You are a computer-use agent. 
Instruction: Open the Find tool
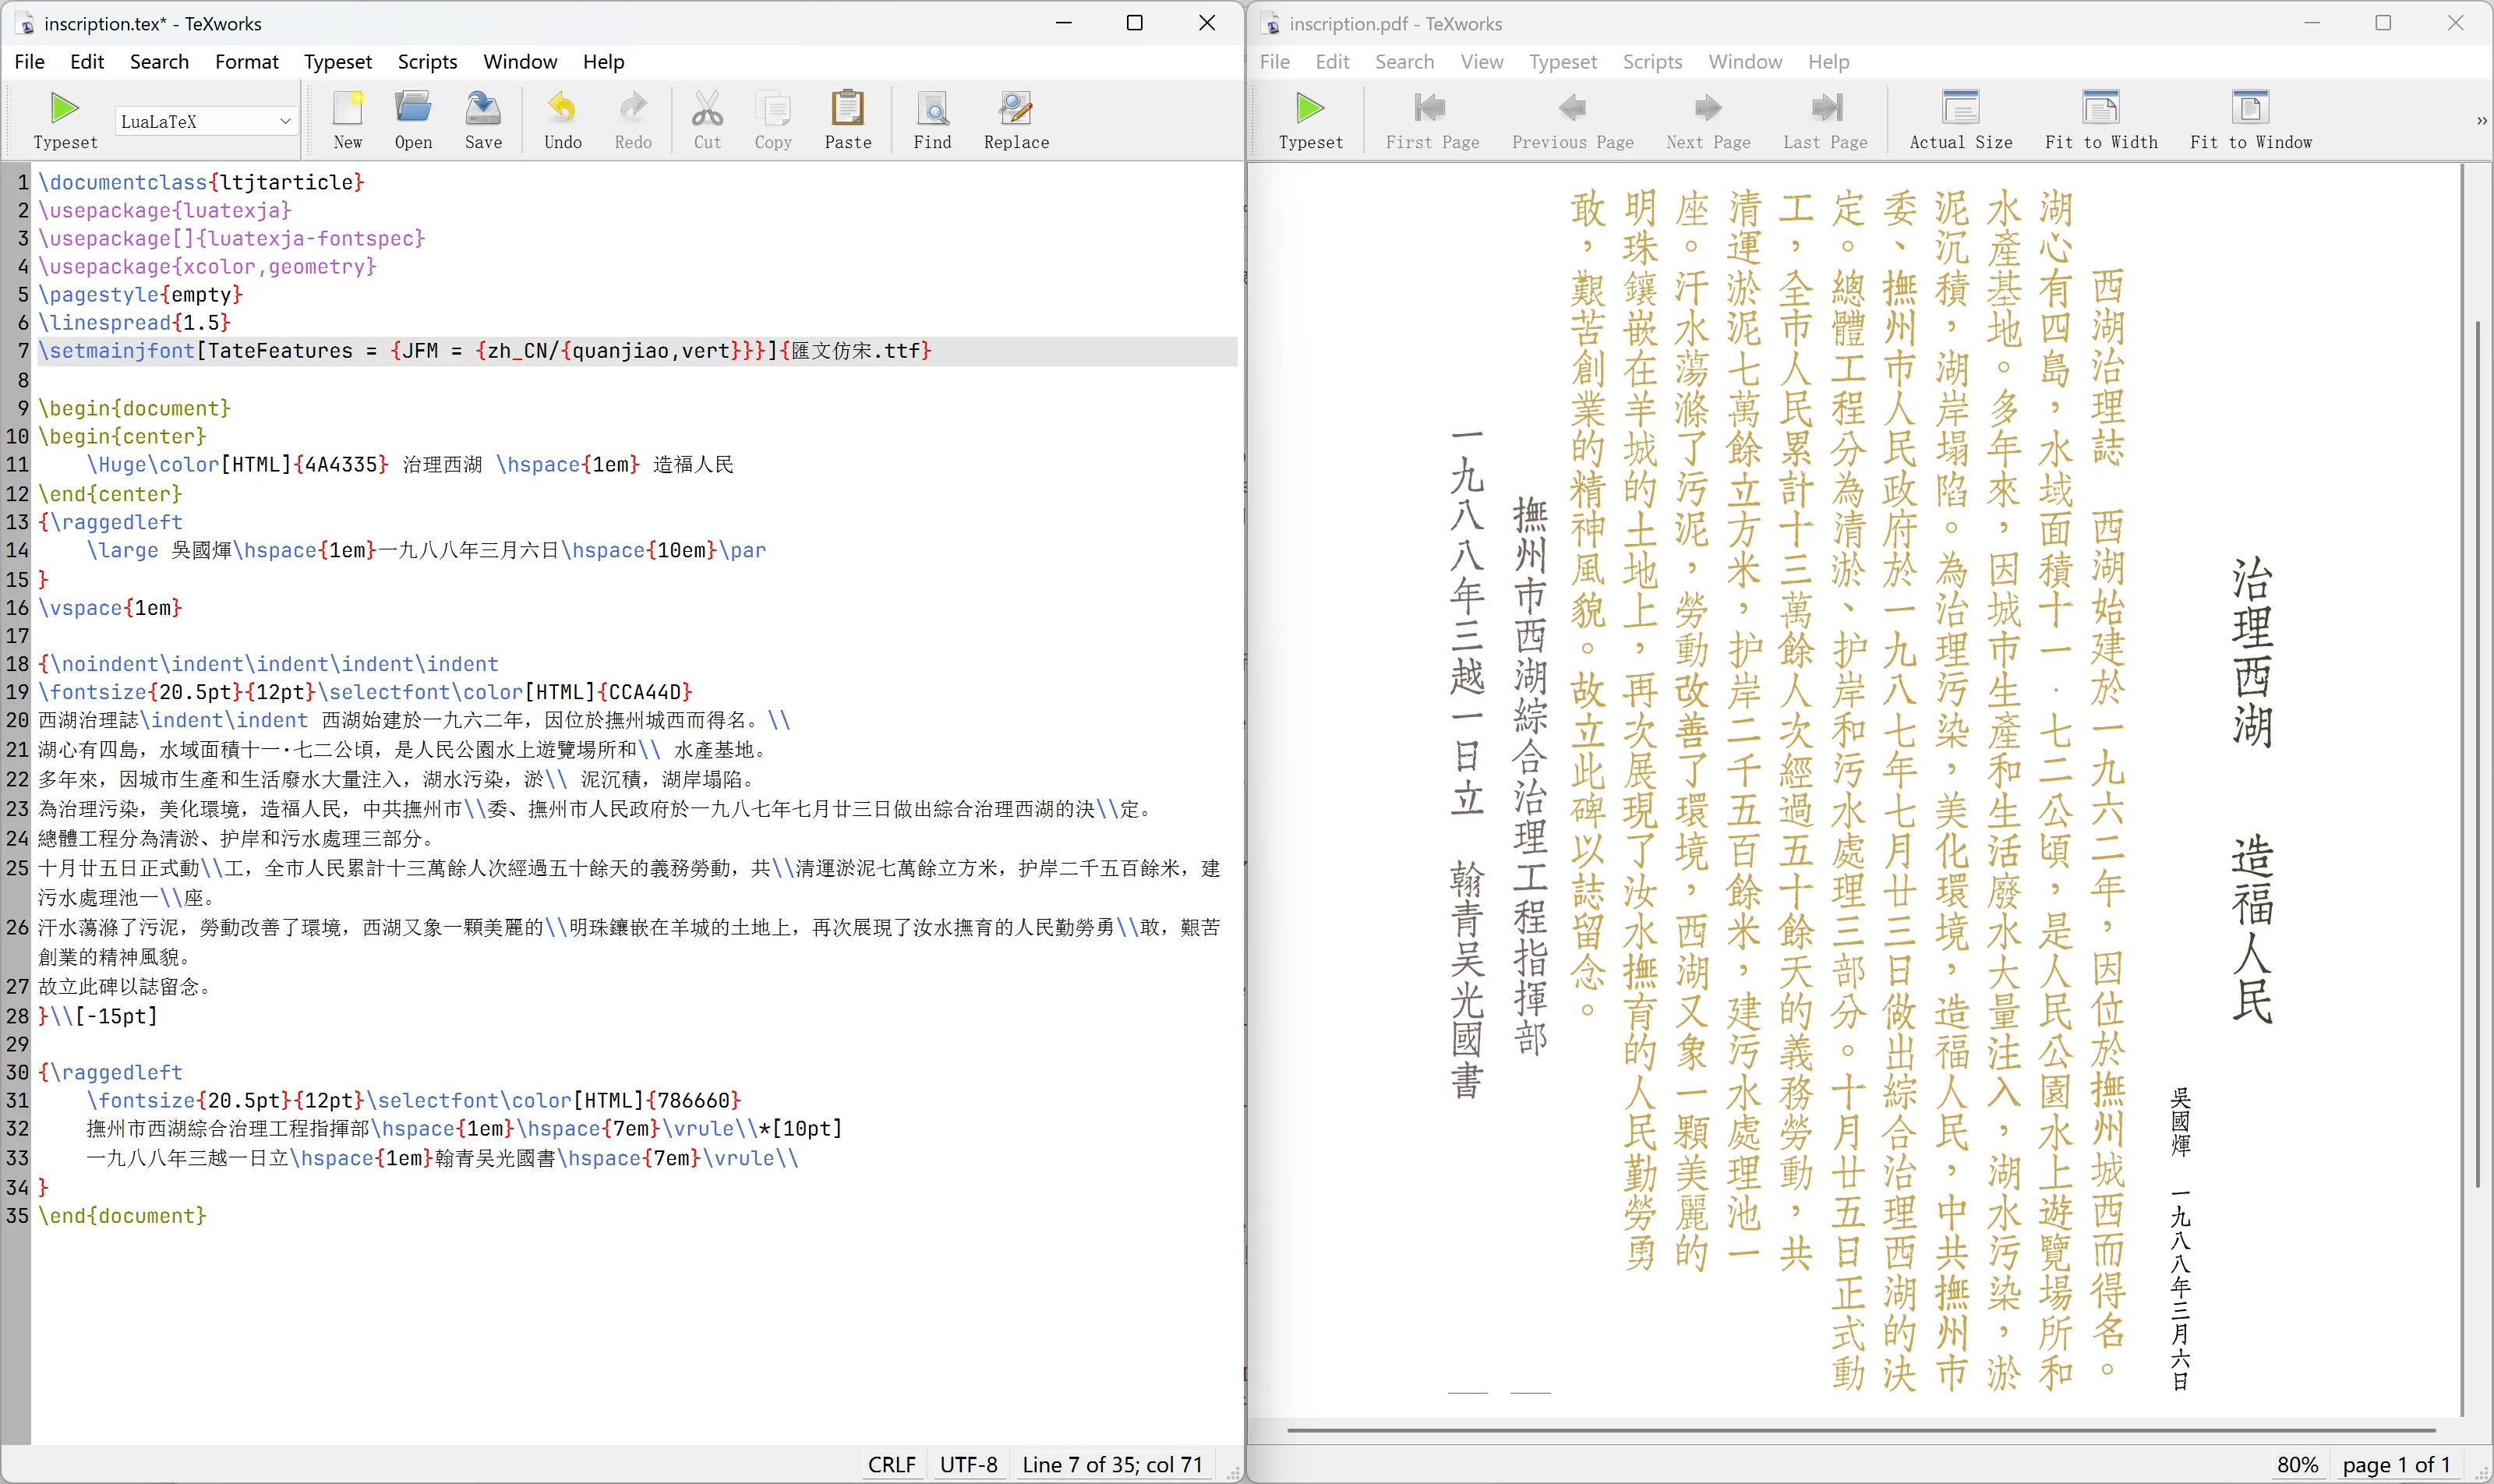point(932,121)
